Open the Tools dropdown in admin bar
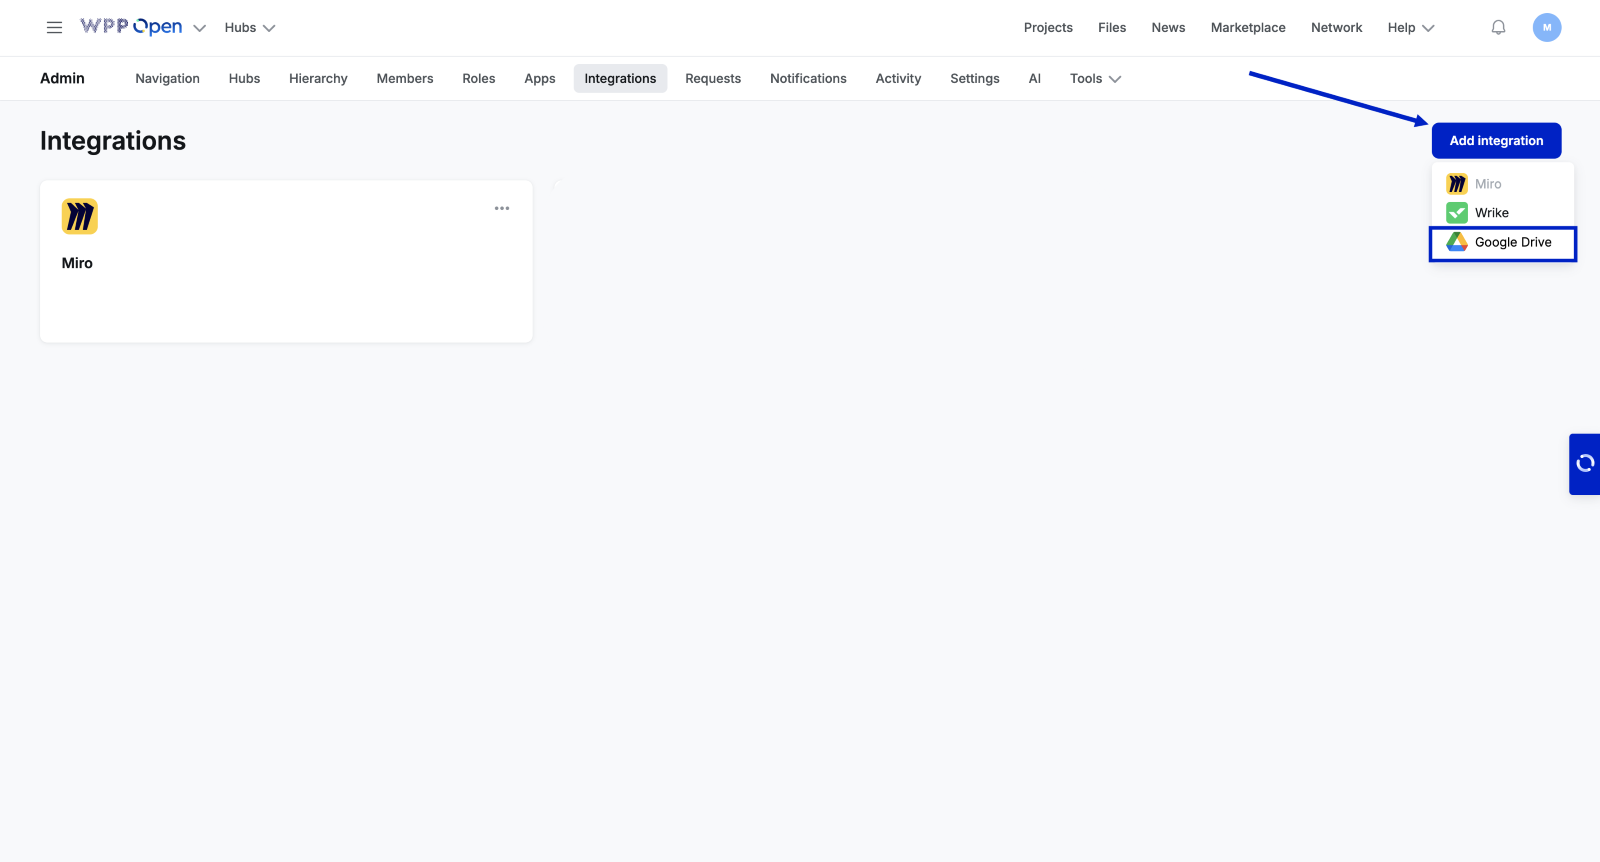The image size is (1600, 862). tap(1095, 79)
